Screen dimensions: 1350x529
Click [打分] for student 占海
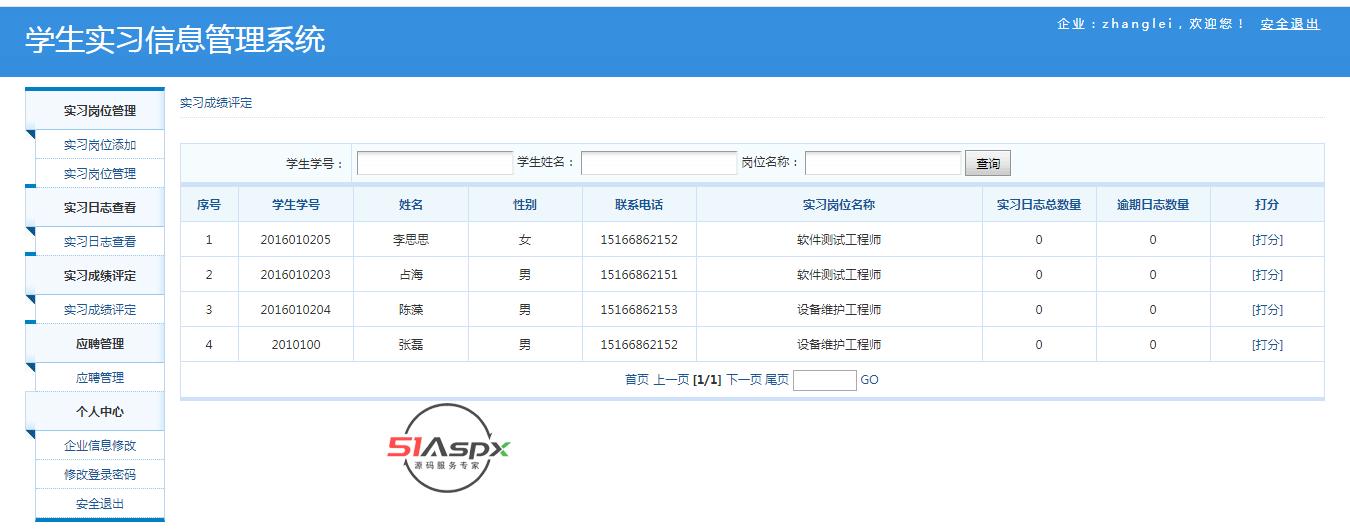[1267, 275]
